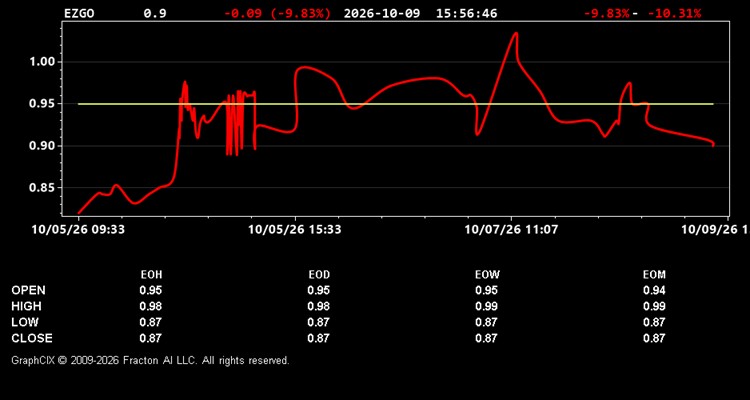Image resolution: width=750 pixels, height=400 pixels.
Task: Click the 0.90 y-axis label
Action: [44, 146]
